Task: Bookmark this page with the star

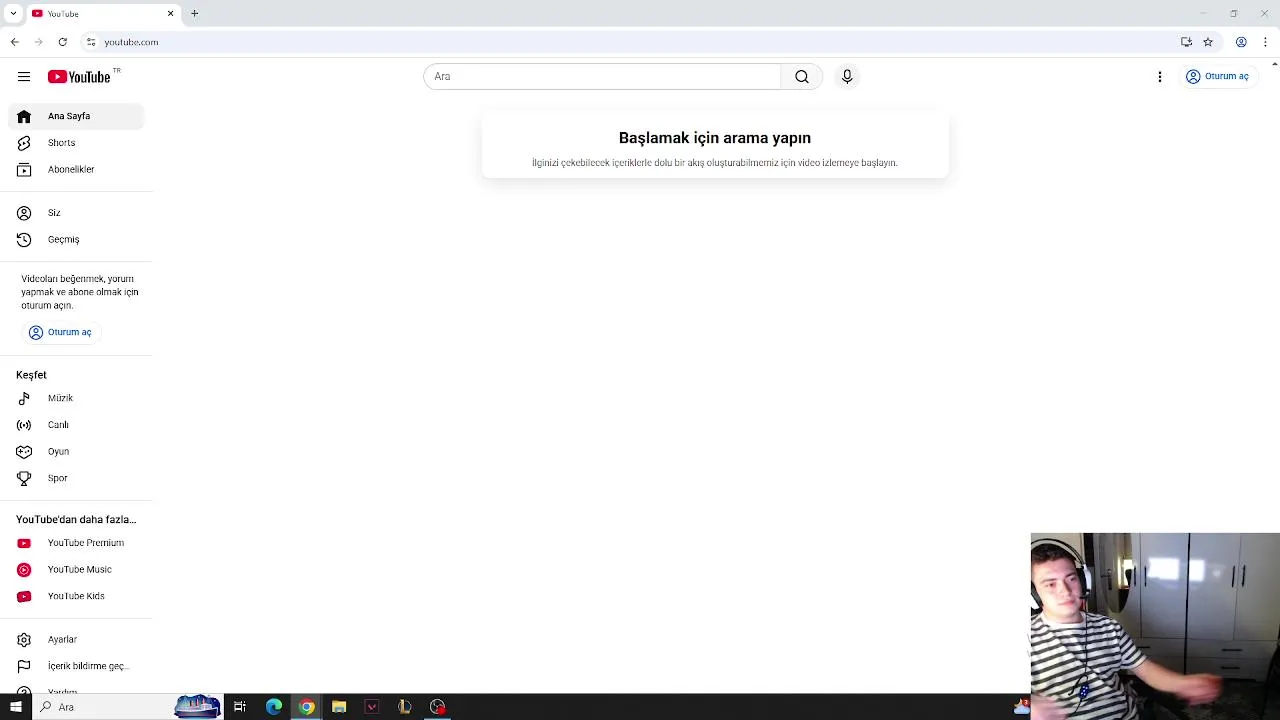Action: pyautogui.click(x=1208, y=42)
